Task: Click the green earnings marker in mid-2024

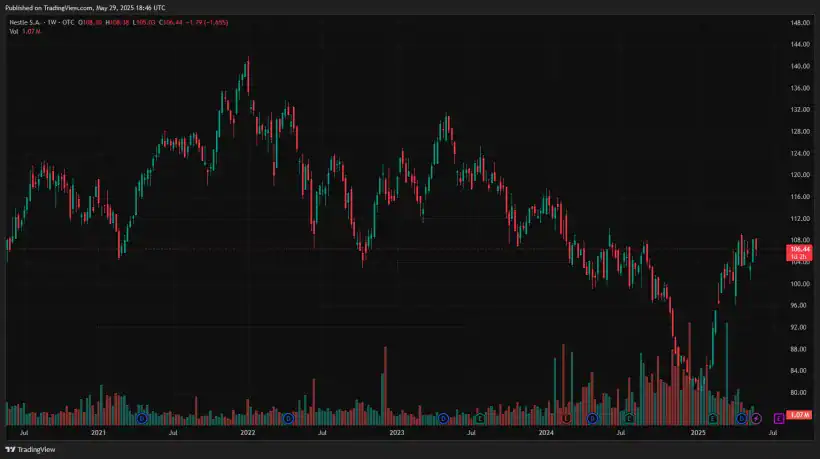Action: pyautogui.click(x=629, y=417)
